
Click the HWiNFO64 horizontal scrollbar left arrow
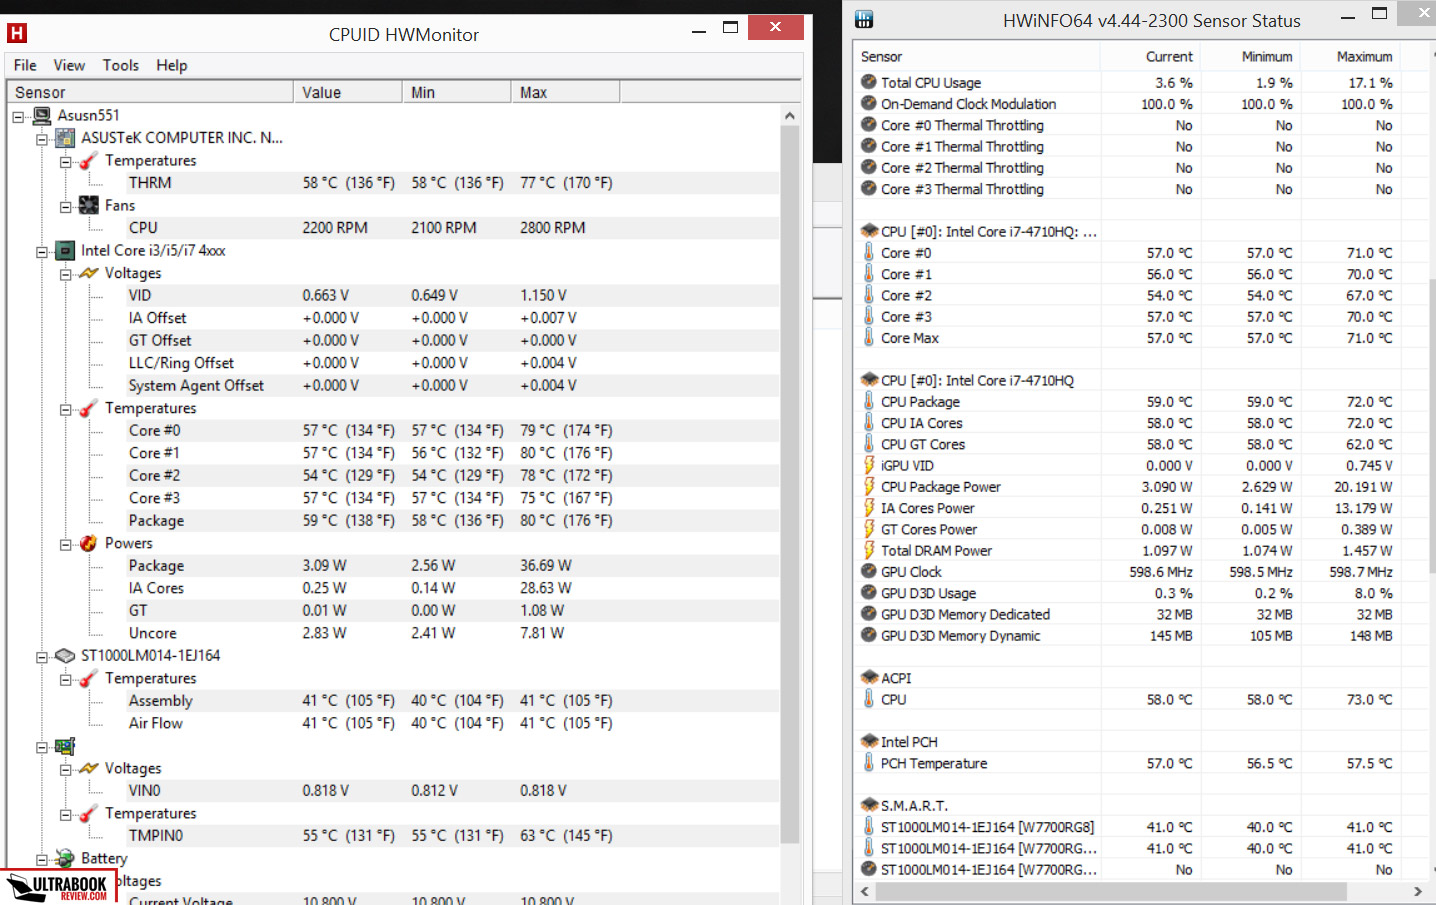[865, 890]
